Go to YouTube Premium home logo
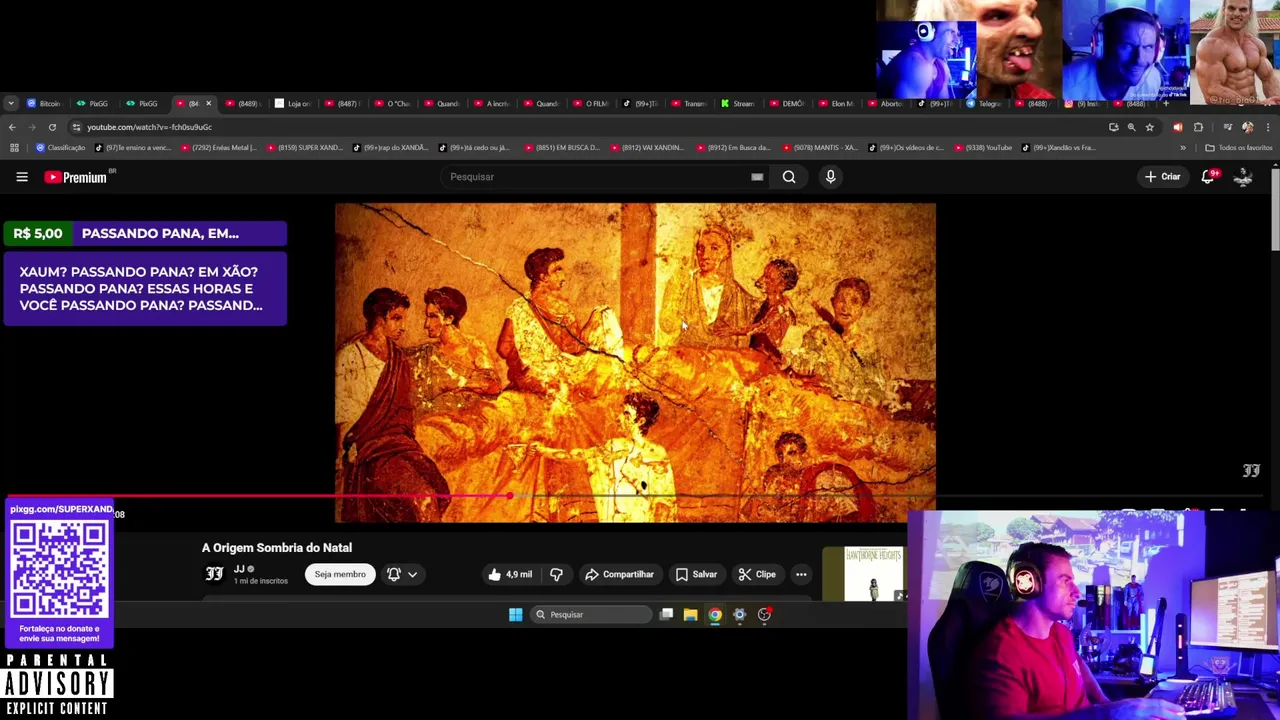Image resolution: width=1280 pixels, height=720 pixels. coord(75,177)
